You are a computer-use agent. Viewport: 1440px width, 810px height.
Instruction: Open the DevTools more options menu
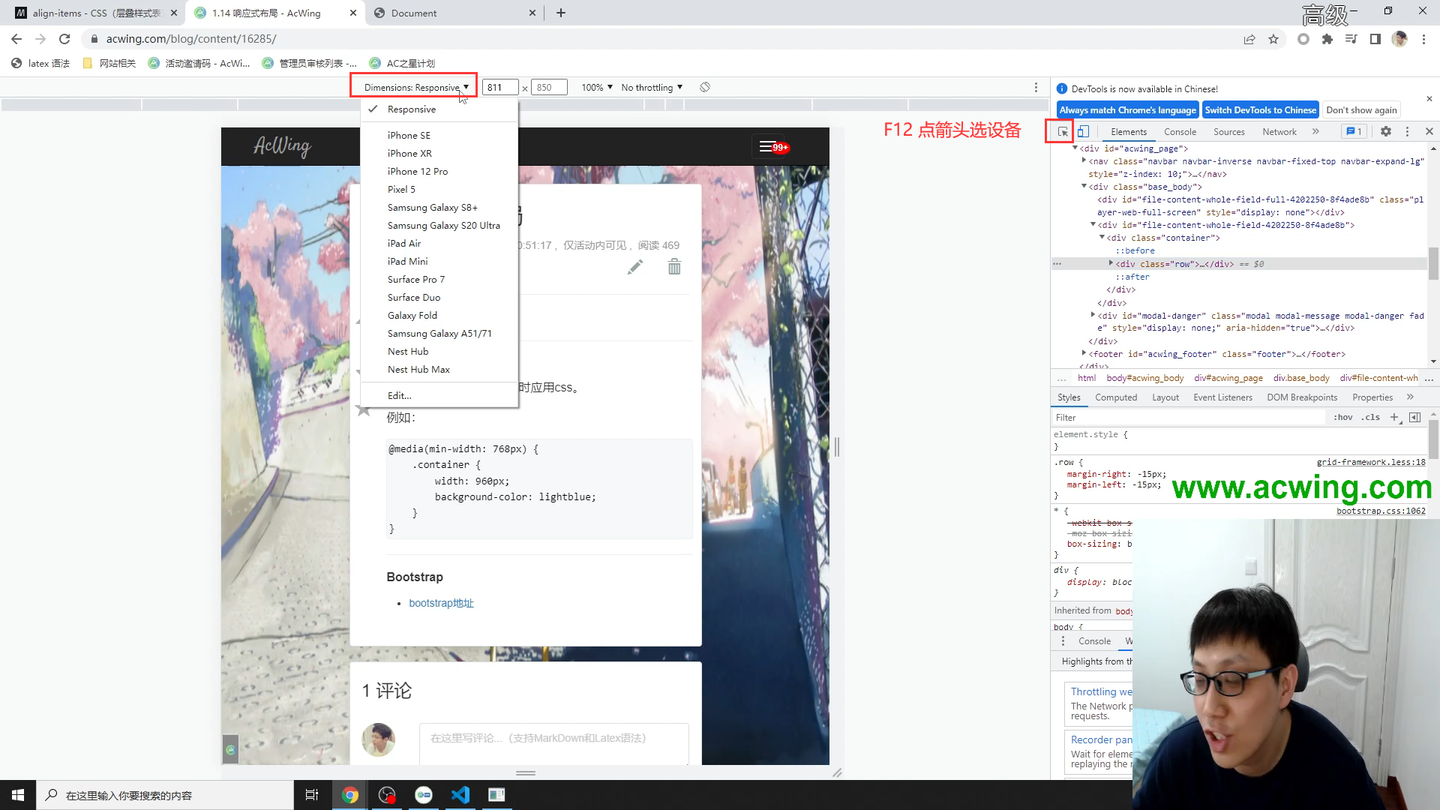1407,131
